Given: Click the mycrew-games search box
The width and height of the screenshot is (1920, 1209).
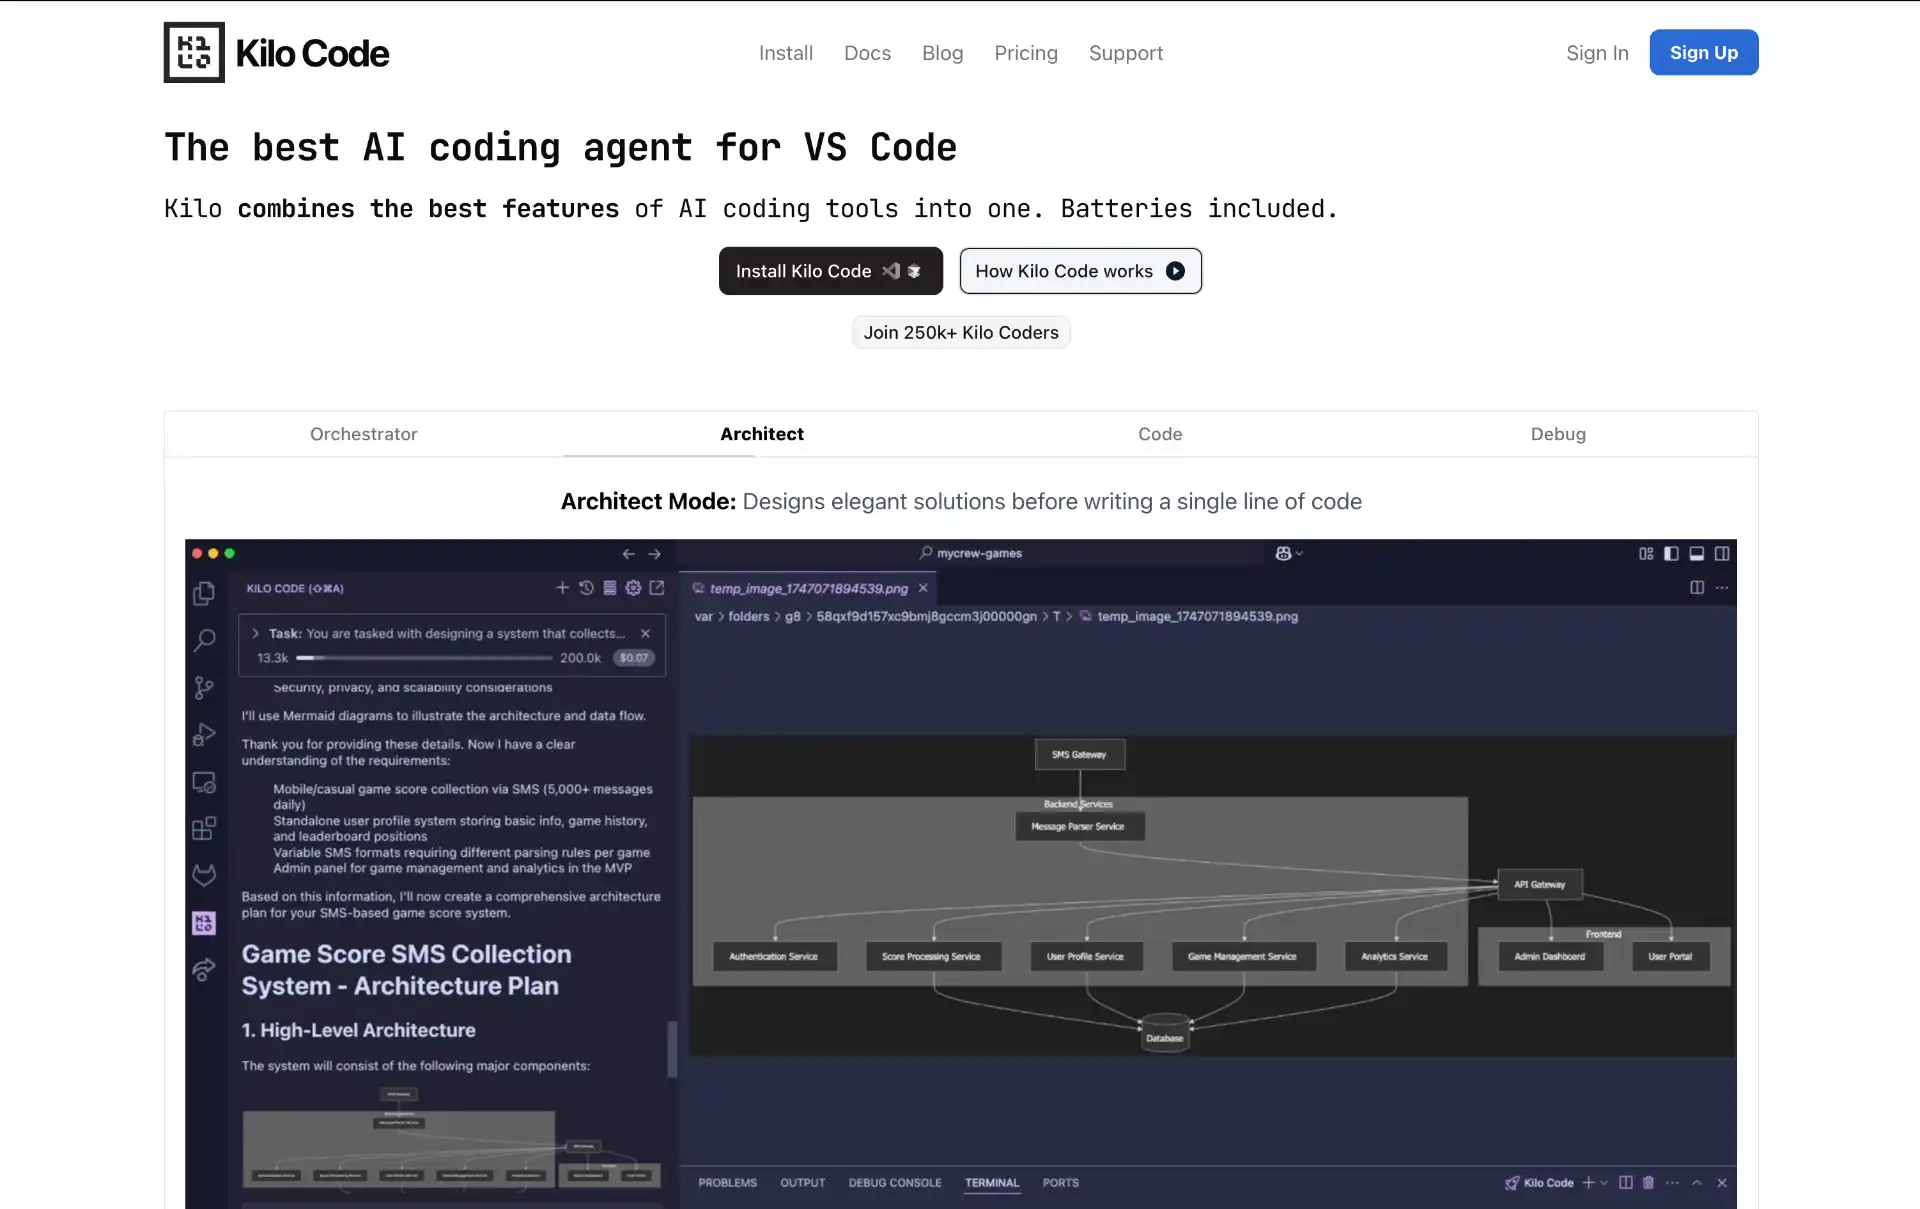Looking at the screenshot, I should [970, 553].
